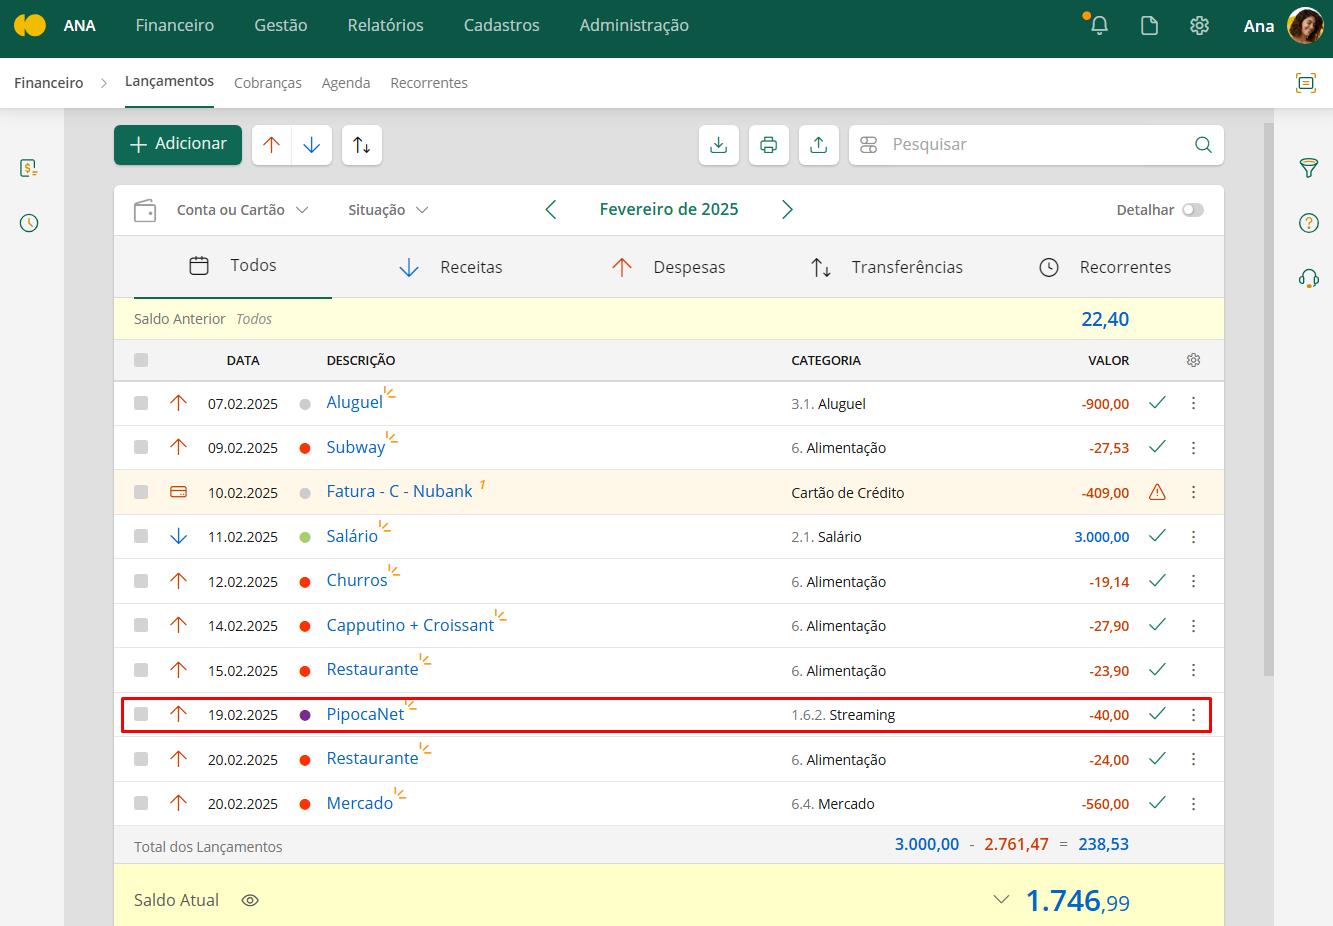Image resolution: width=1333 pixels, height=926 pixels.
Task: Check the Aluguel row checkbox
Action: pos(141,403)
